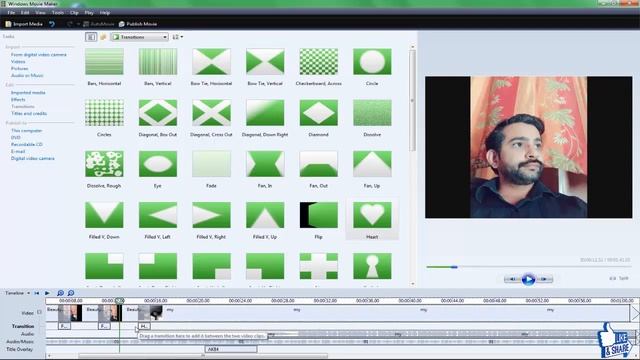Select the Filled V, Up transition
The image size is (640, 360).
(265, 215)
